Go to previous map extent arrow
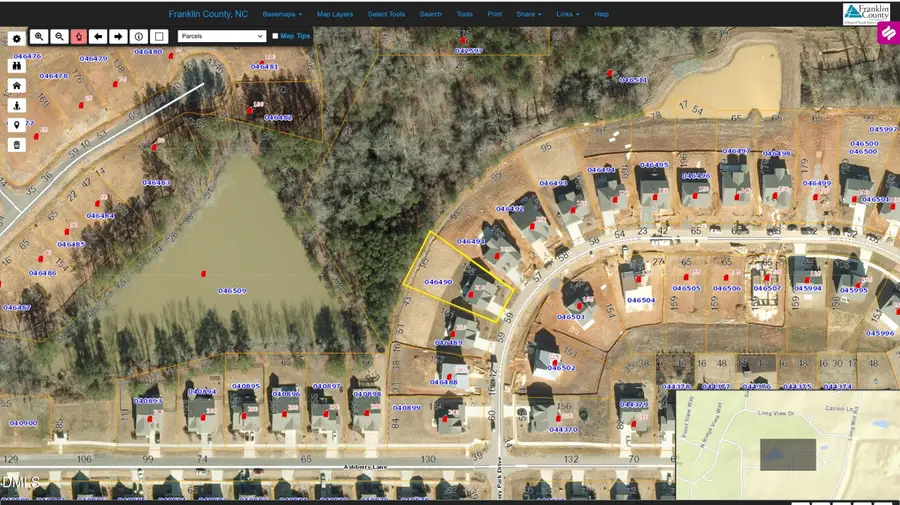This screenshot has width=900, height=505. (x=98, y=36)
